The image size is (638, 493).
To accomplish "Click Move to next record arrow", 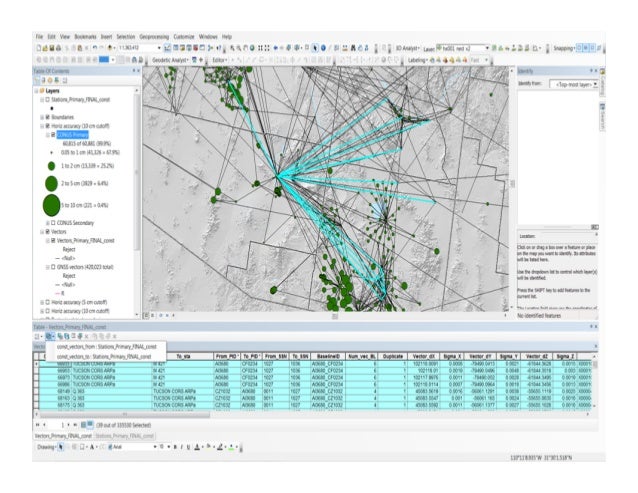I will pyautogui.click(x=68, y=425).
